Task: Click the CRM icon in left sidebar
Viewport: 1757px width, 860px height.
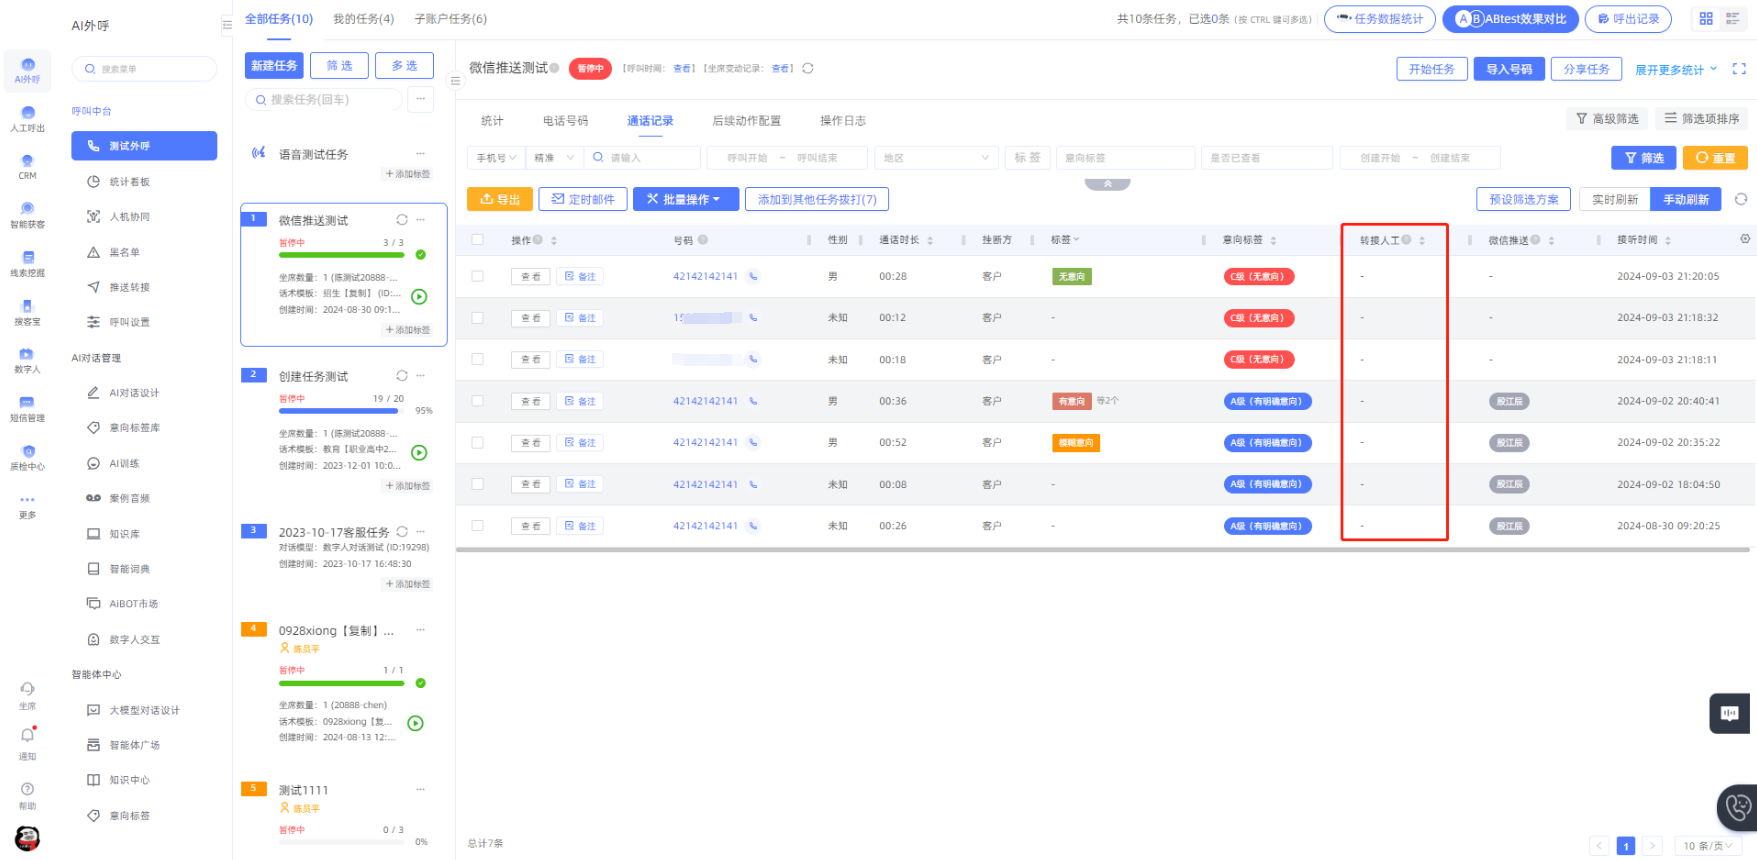Action: [27, 162]
